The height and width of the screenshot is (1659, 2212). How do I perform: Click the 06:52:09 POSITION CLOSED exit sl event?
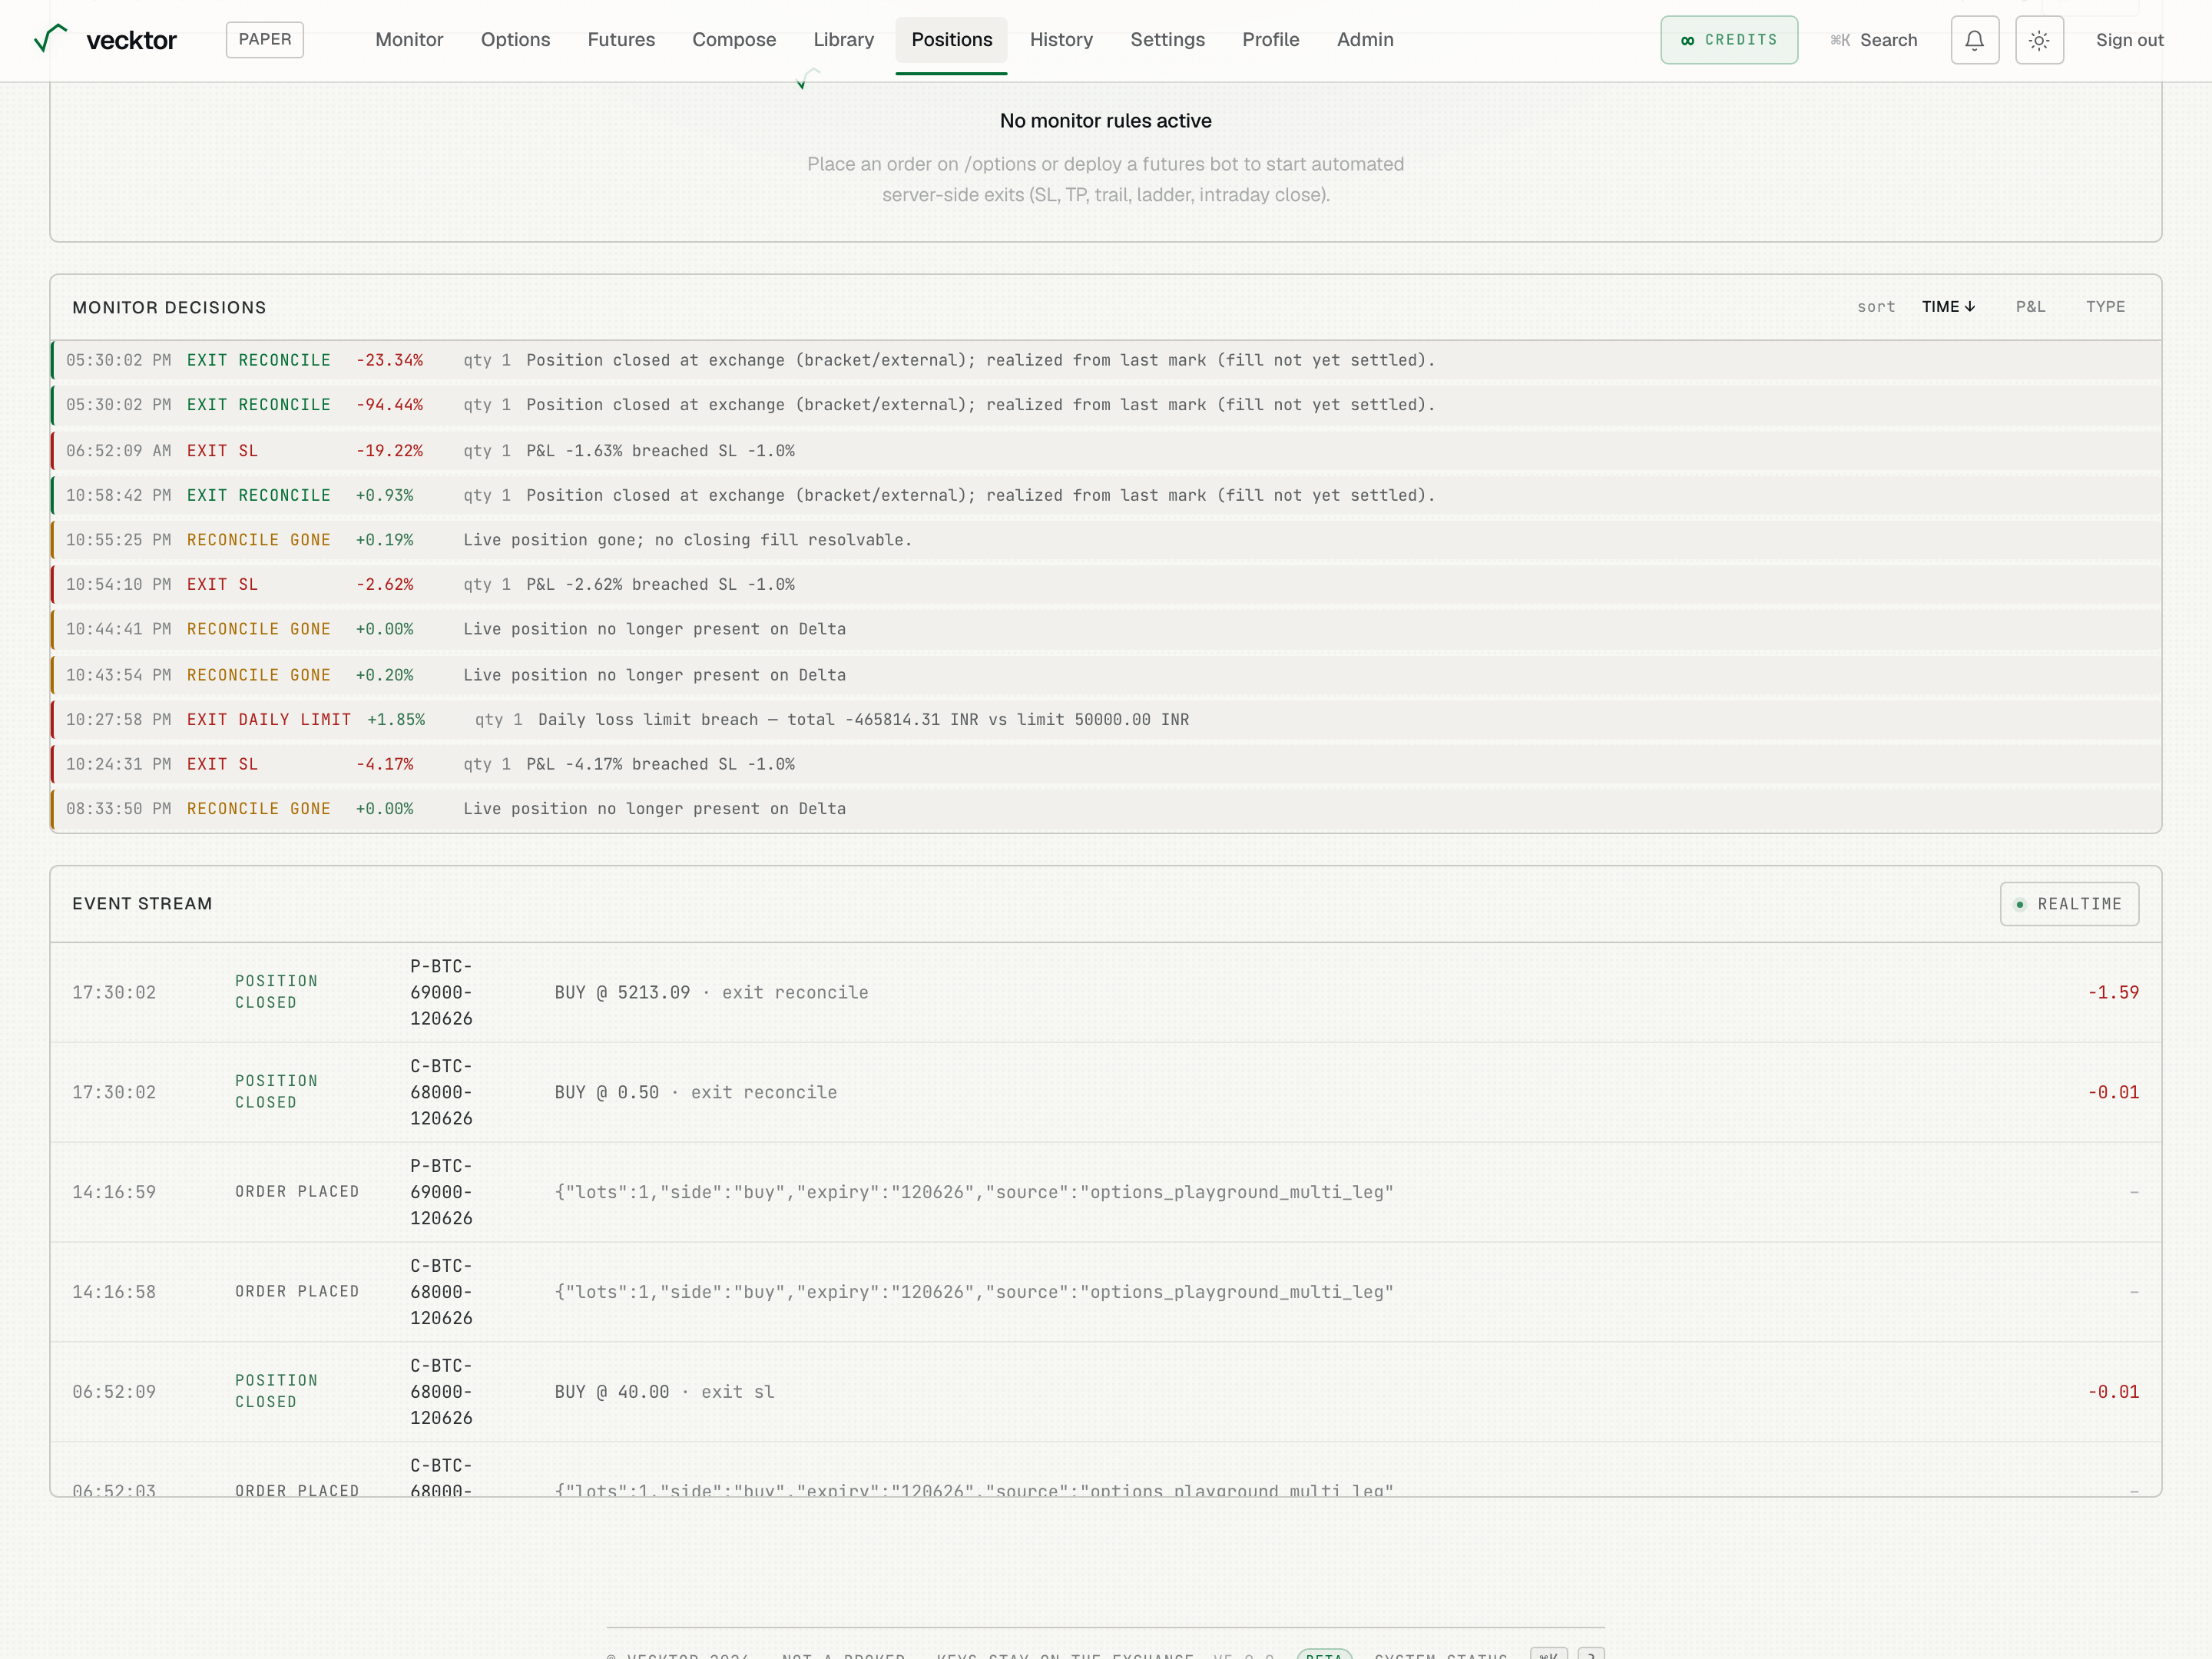(1106, 1392)
